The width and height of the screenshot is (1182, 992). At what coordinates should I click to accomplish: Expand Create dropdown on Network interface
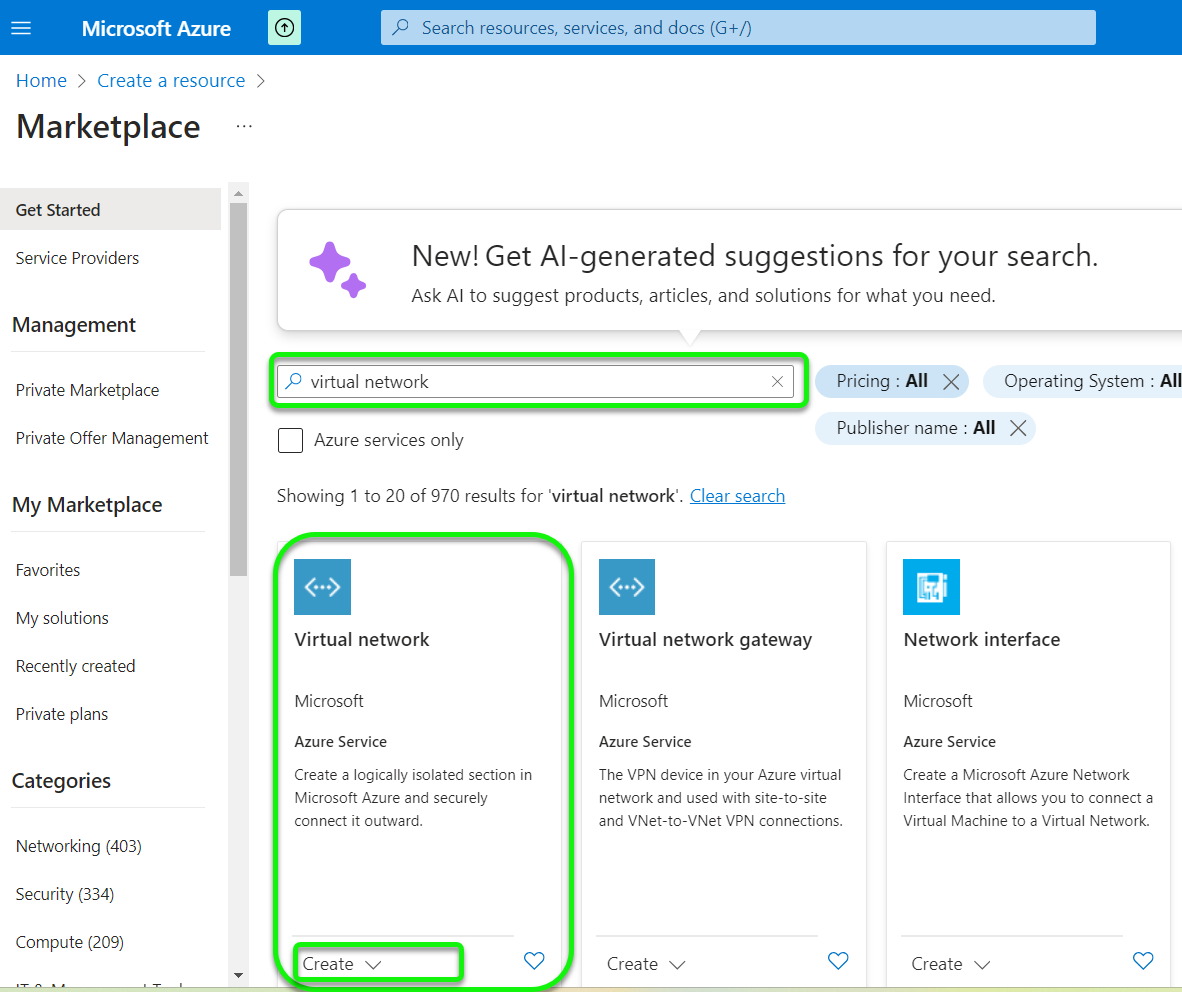(x=982, y=965)
